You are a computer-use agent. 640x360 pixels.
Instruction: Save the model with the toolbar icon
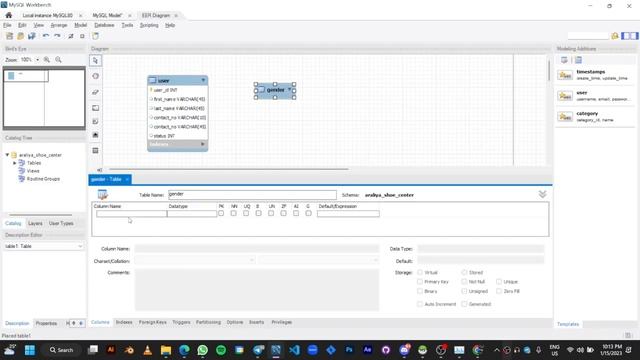[x=31, y=36]
